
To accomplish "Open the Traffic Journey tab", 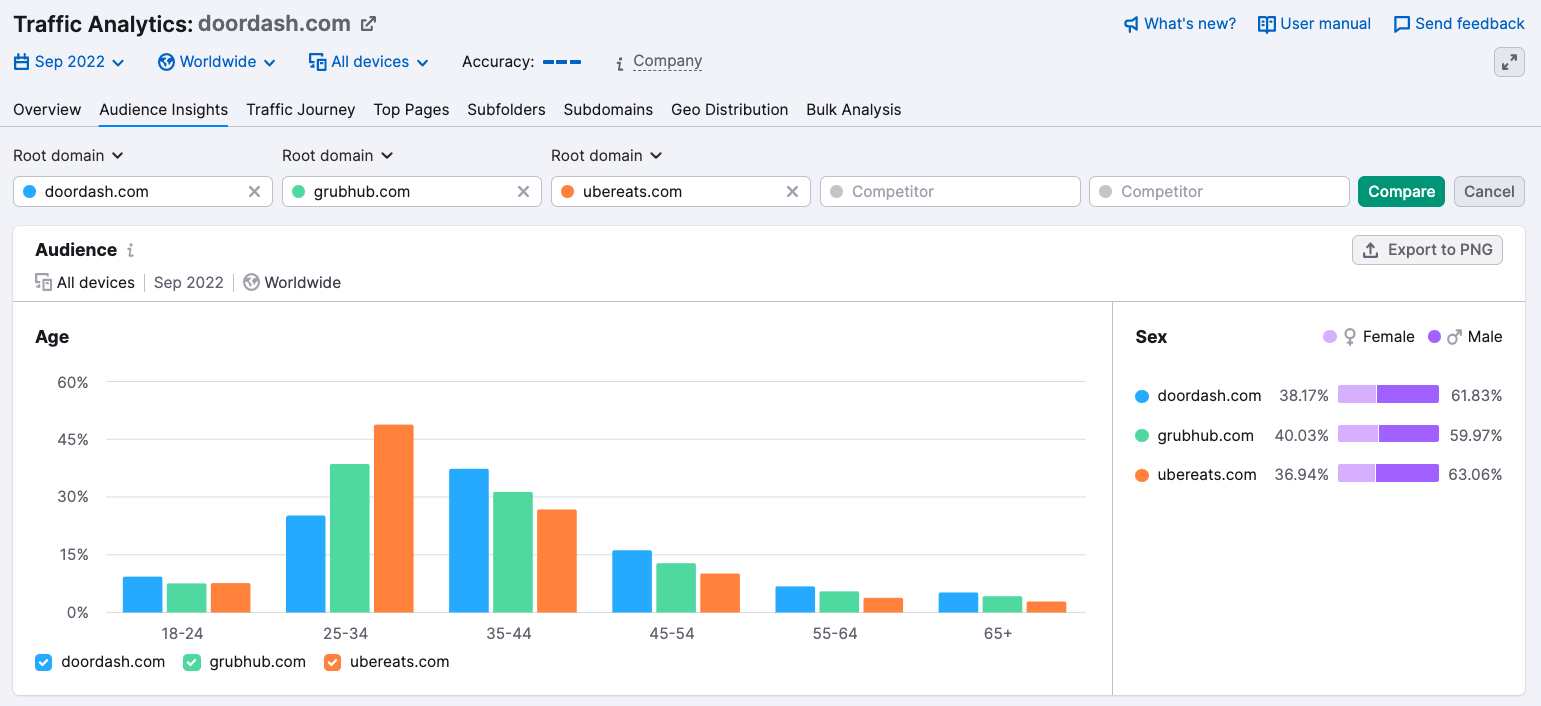I will [301, 110].
